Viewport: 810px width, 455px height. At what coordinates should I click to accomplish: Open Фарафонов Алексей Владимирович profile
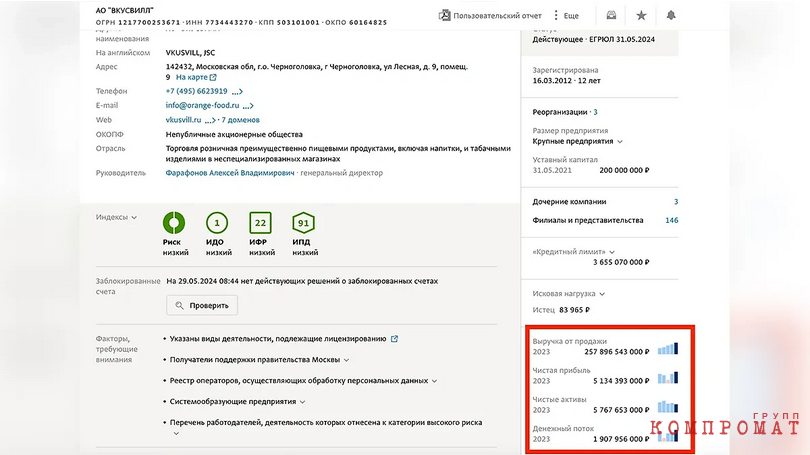point(230,173)
